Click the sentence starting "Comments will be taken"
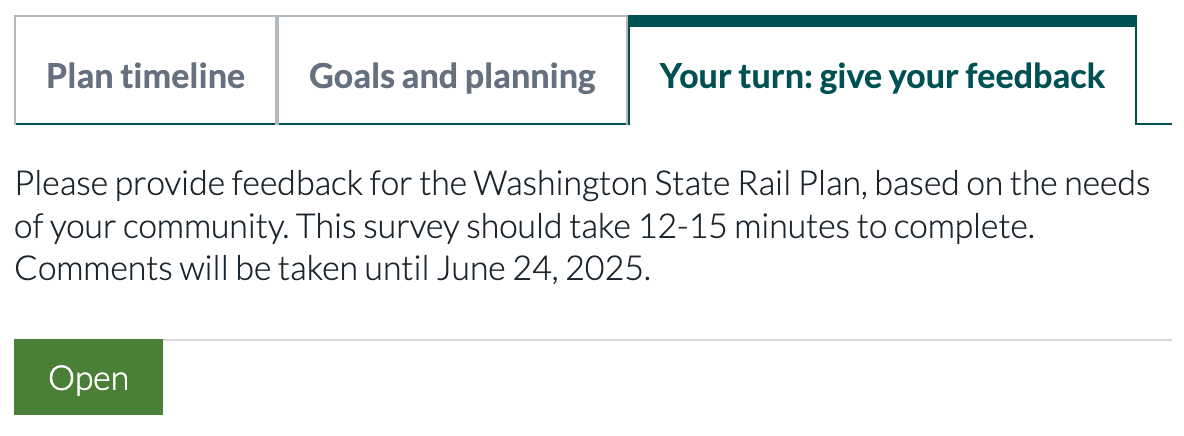 coord(332,270)
